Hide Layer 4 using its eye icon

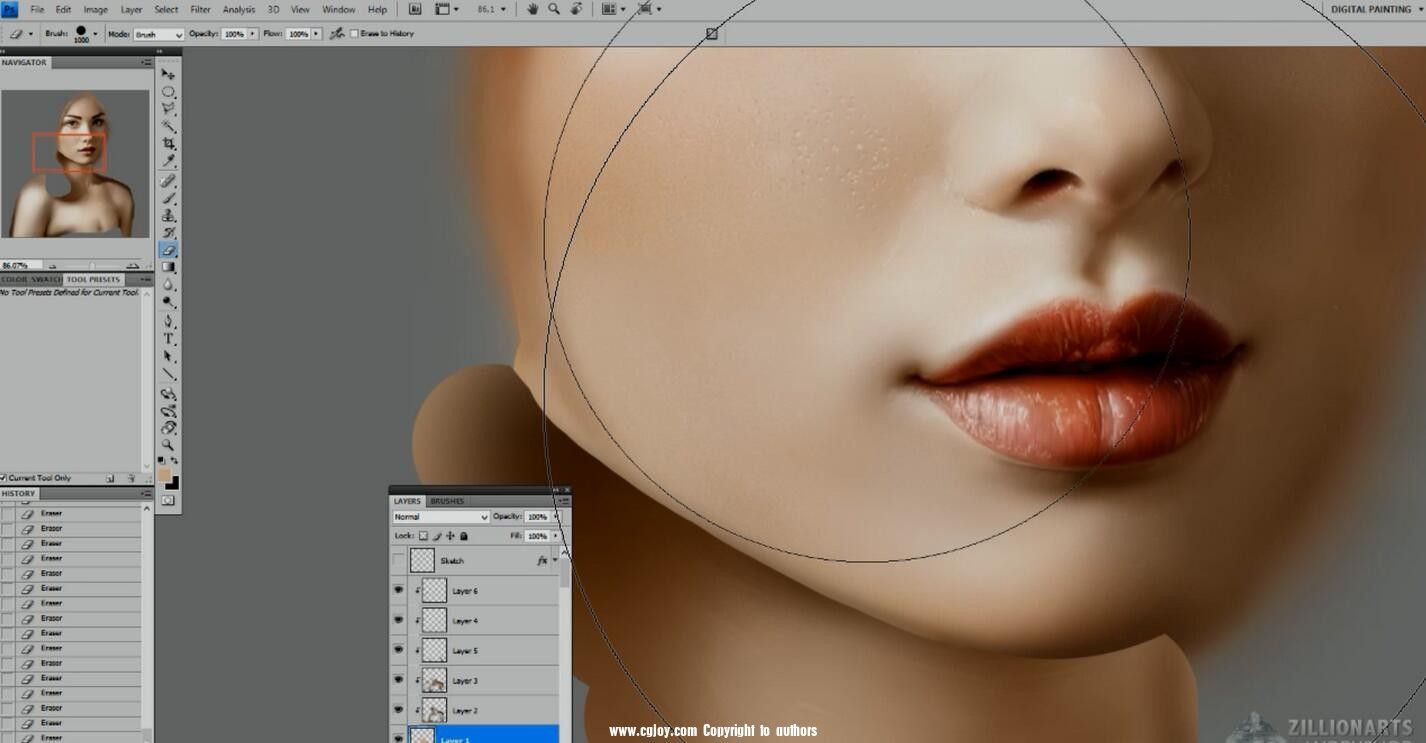399,620
